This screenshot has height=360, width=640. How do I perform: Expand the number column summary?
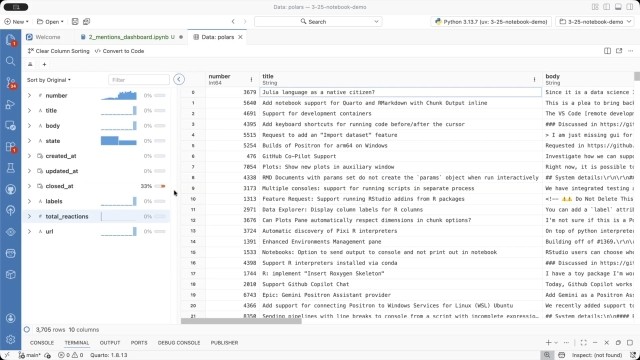point(29,96)
